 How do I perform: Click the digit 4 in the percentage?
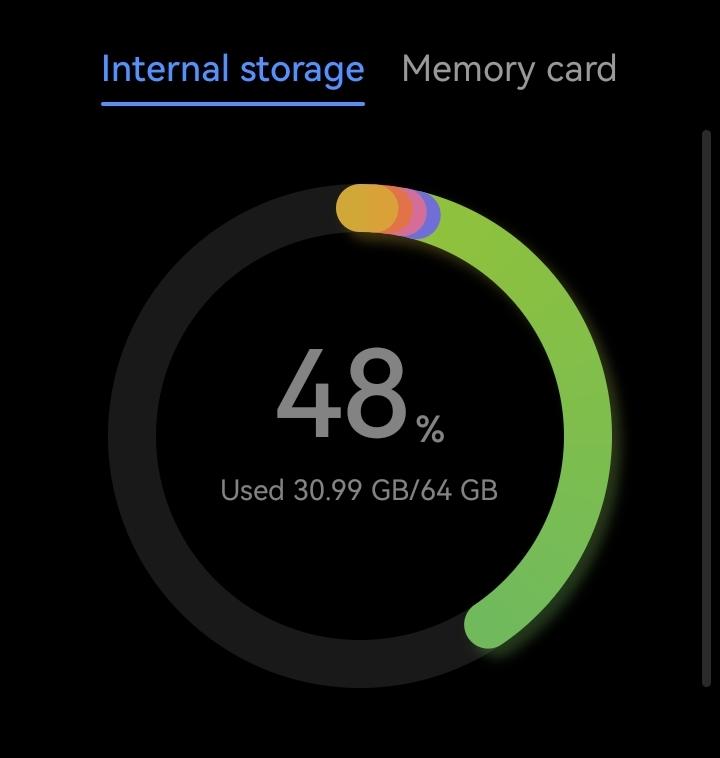pyautogui.click(x=308, y=396)
